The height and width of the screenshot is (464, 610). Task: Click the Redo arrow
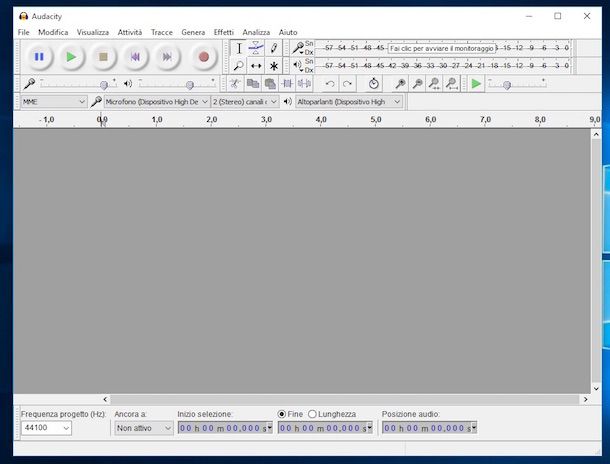[x=347, y=84]
